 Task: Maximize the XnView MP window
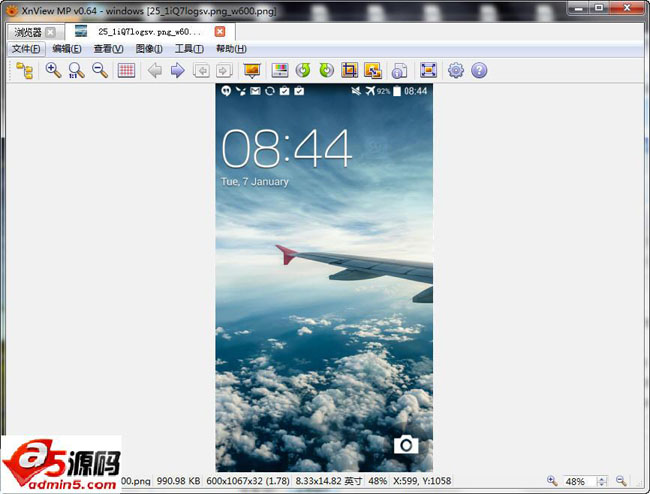599,8
